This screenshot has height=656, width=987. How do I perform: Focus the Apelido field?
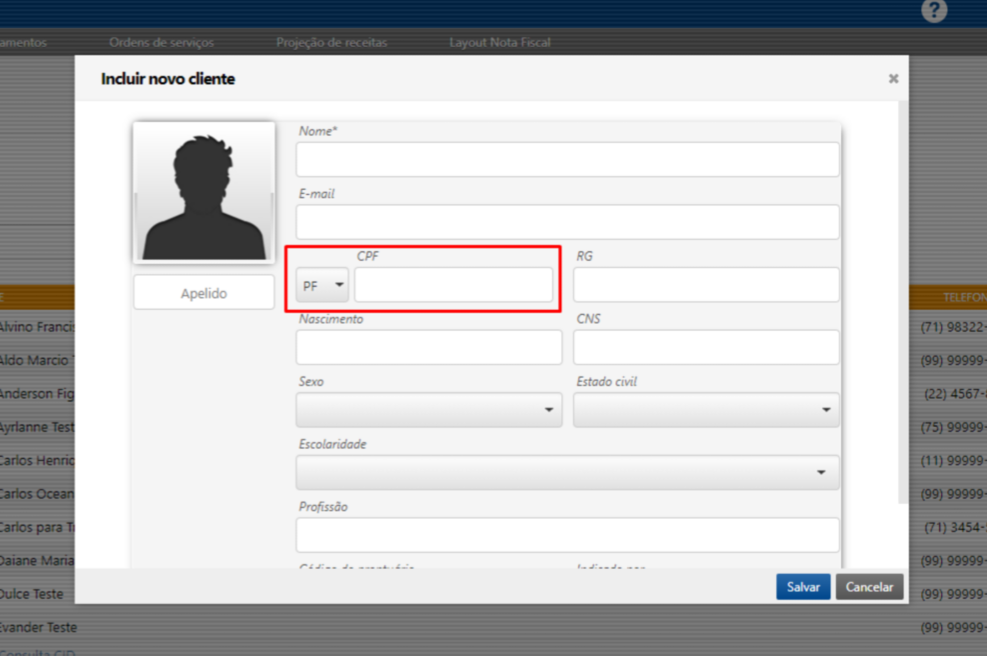tap(204, 293)
